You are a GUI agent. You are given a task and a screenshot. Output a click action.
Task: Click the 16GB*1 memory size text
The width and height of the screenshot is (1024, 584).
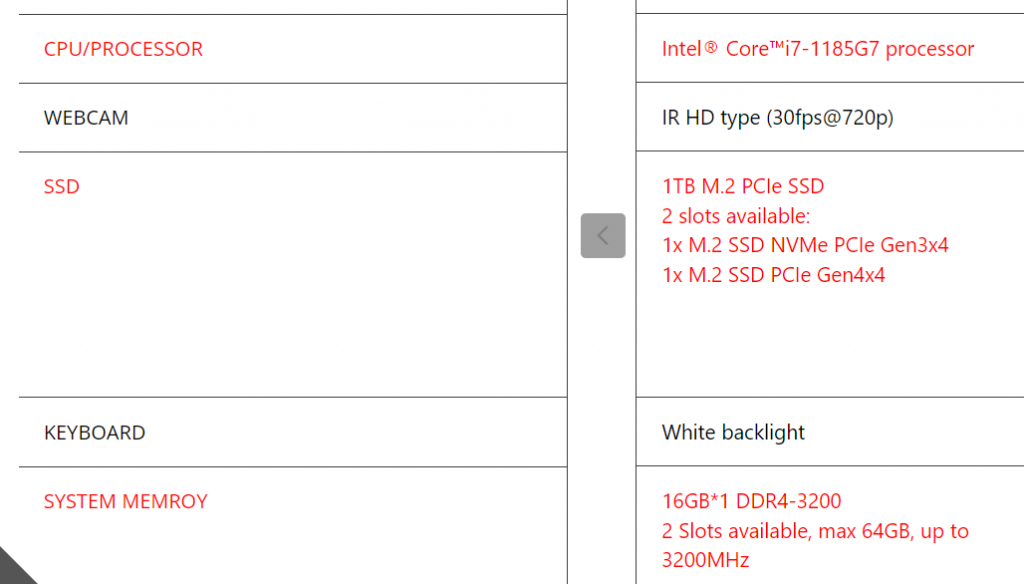(700, 502)
